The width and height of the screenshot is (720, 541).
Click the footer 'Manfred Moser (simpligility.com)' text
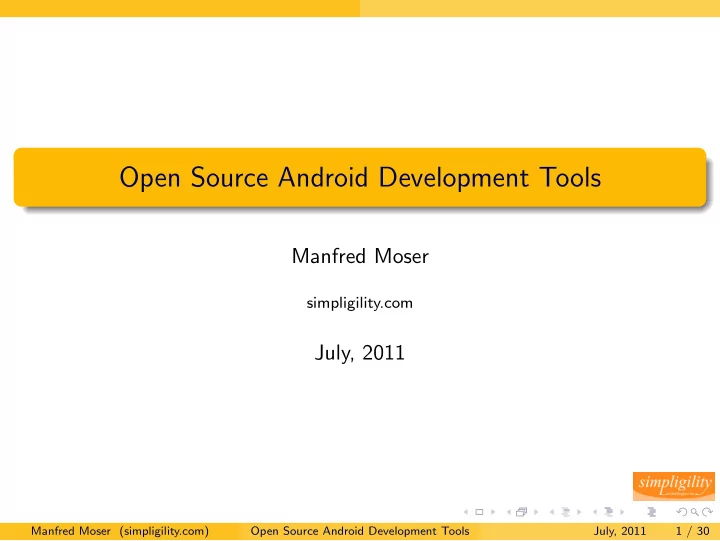pyautogui.click(x=120, y=531)
